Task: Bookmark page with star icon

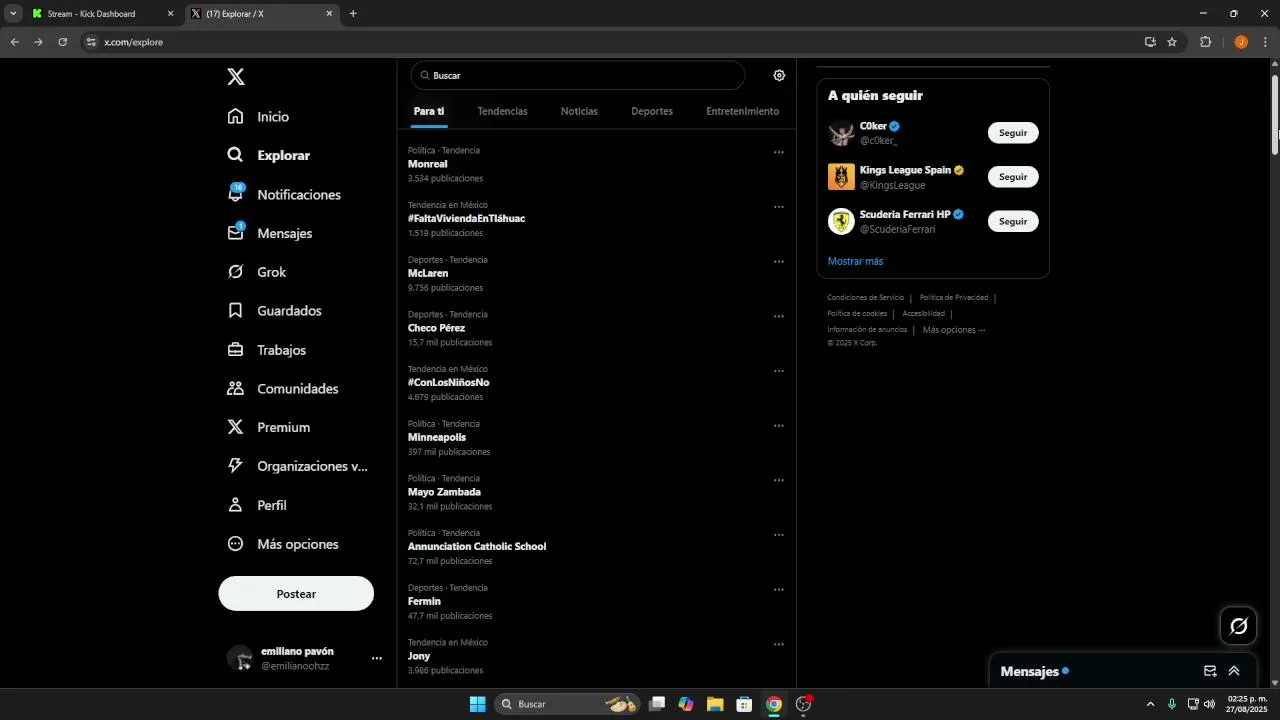Action: click(x=1172, y=42)
